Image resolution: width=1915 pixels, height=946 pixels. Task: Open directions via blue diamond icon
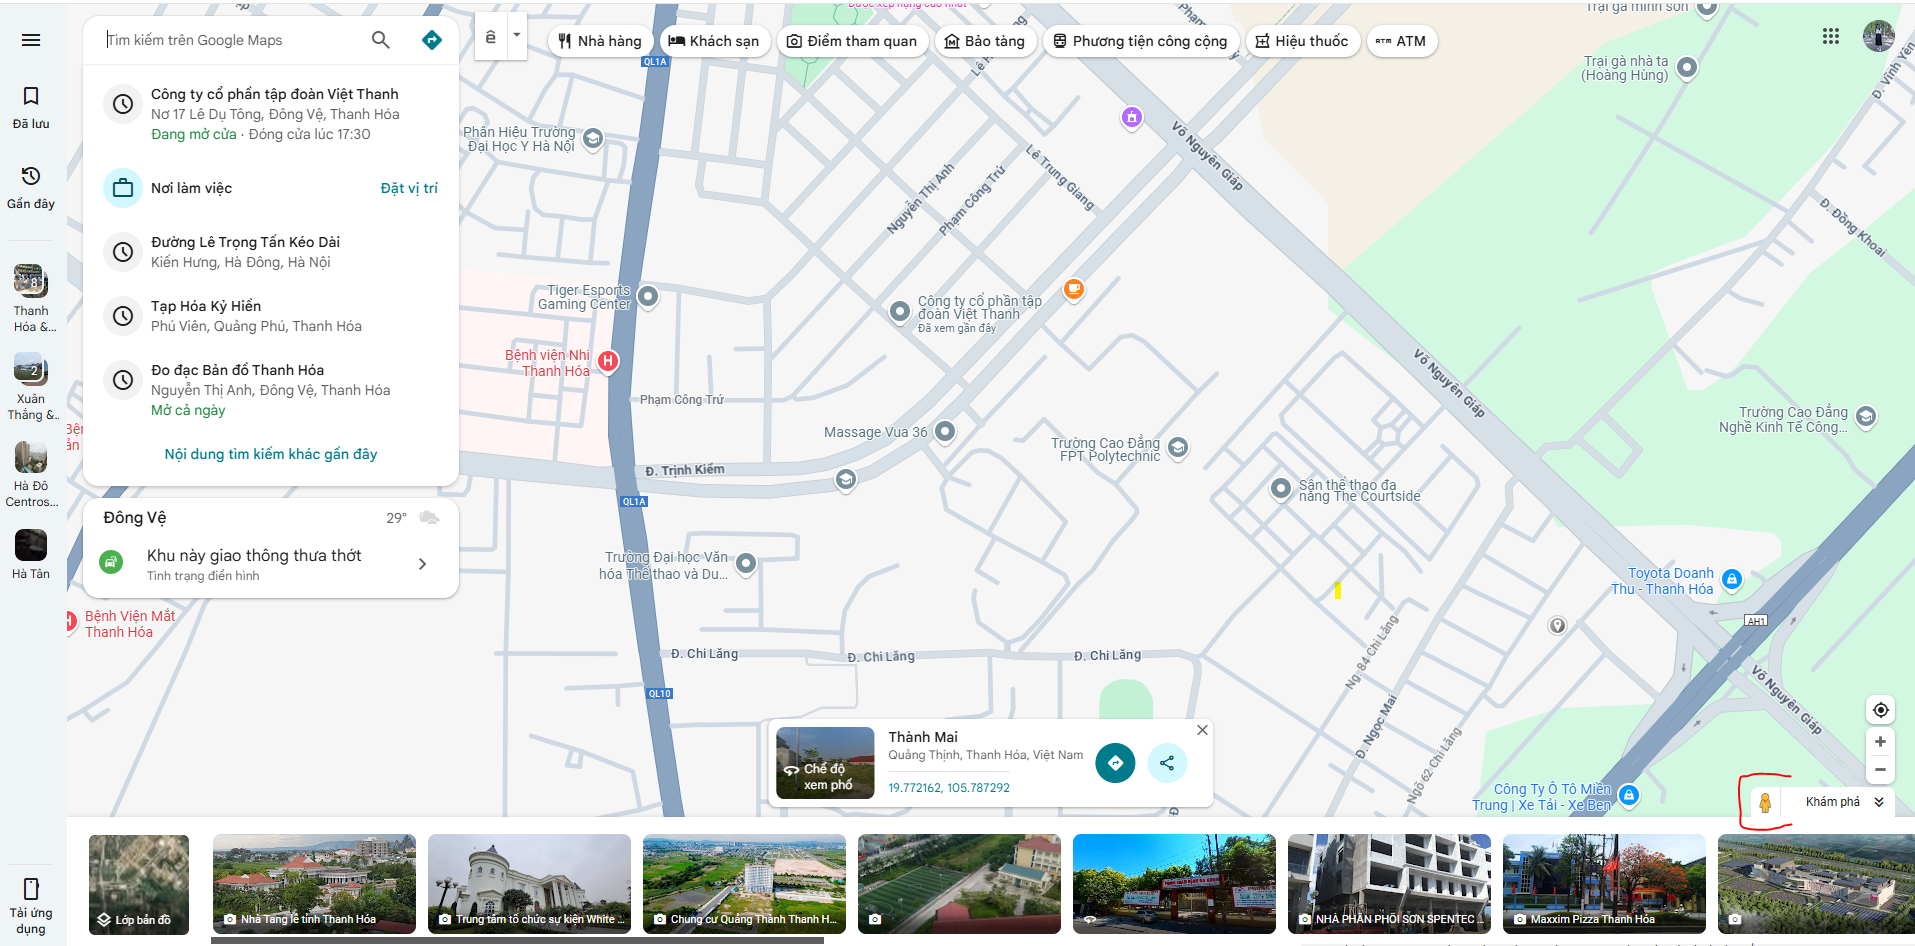click(x=432, y=40)
